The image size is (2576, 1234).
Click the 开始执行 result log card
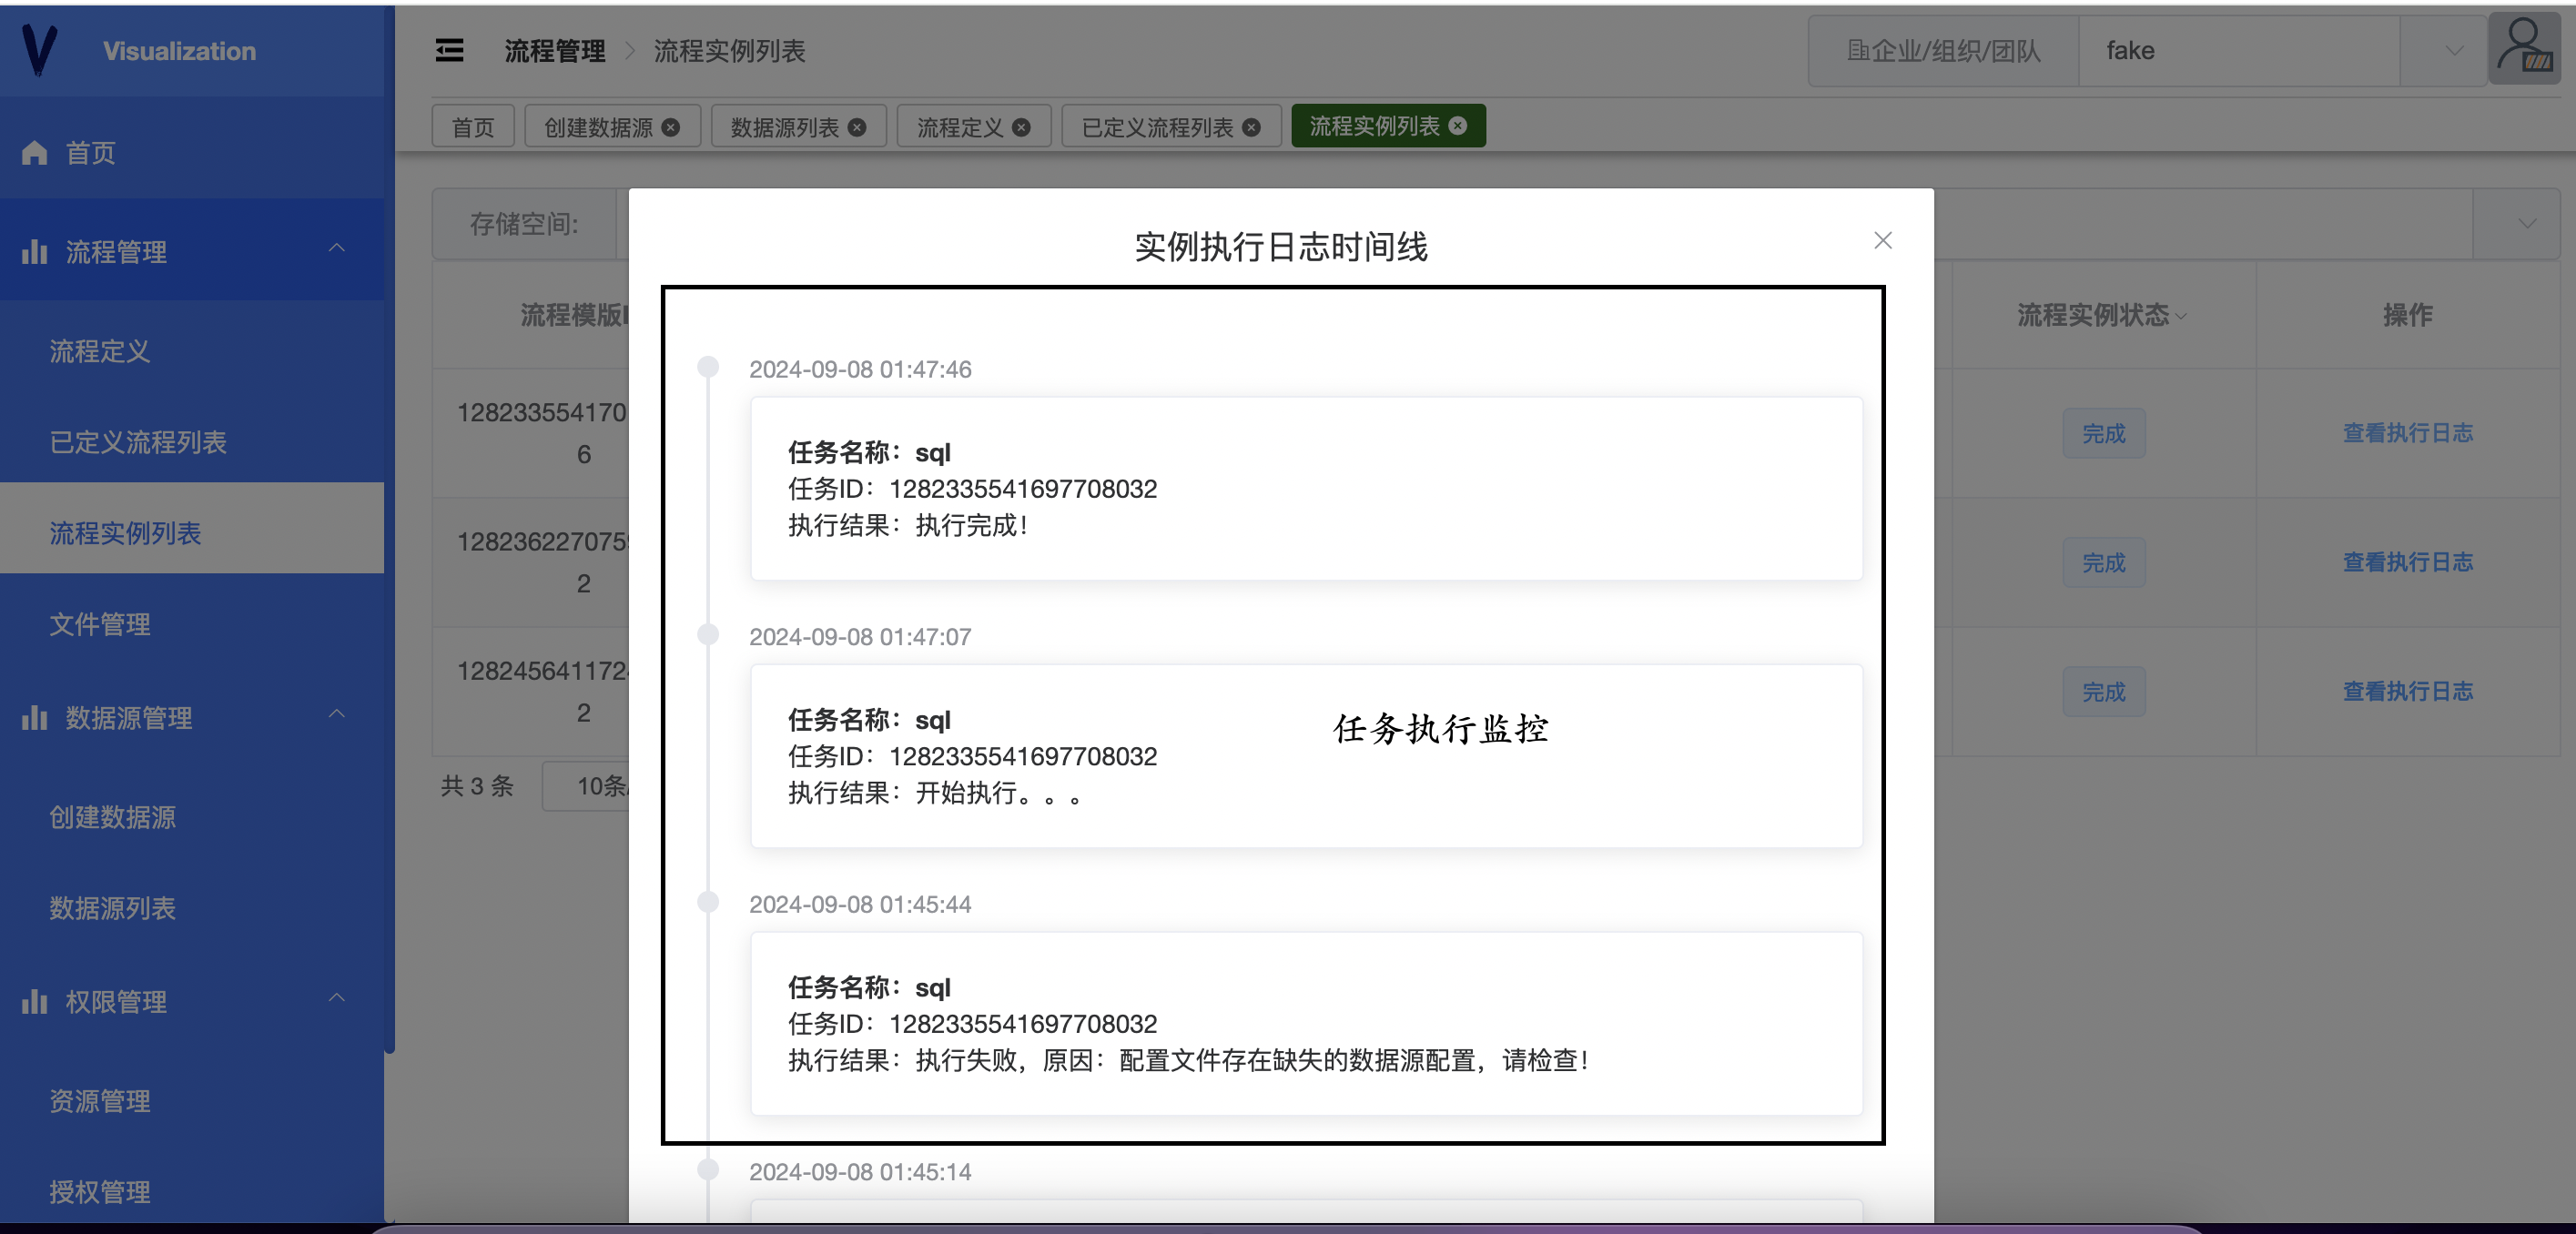tap(1306, 756)
